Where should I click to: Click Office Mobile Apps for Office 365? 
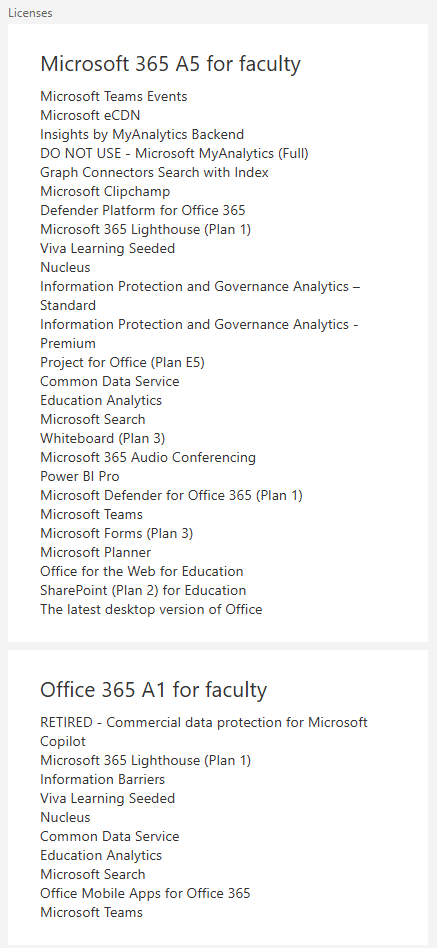[145, 893]
